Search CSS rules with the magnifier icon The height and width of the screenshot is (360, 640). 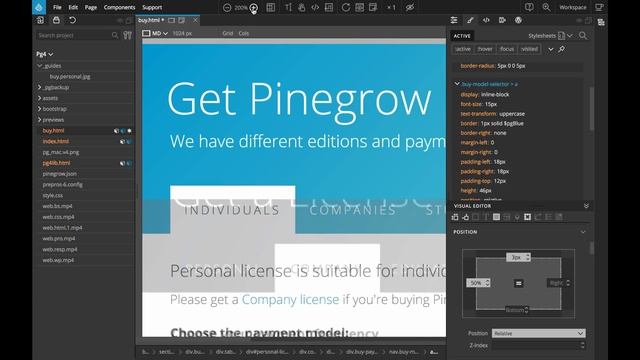coord(583,36)
